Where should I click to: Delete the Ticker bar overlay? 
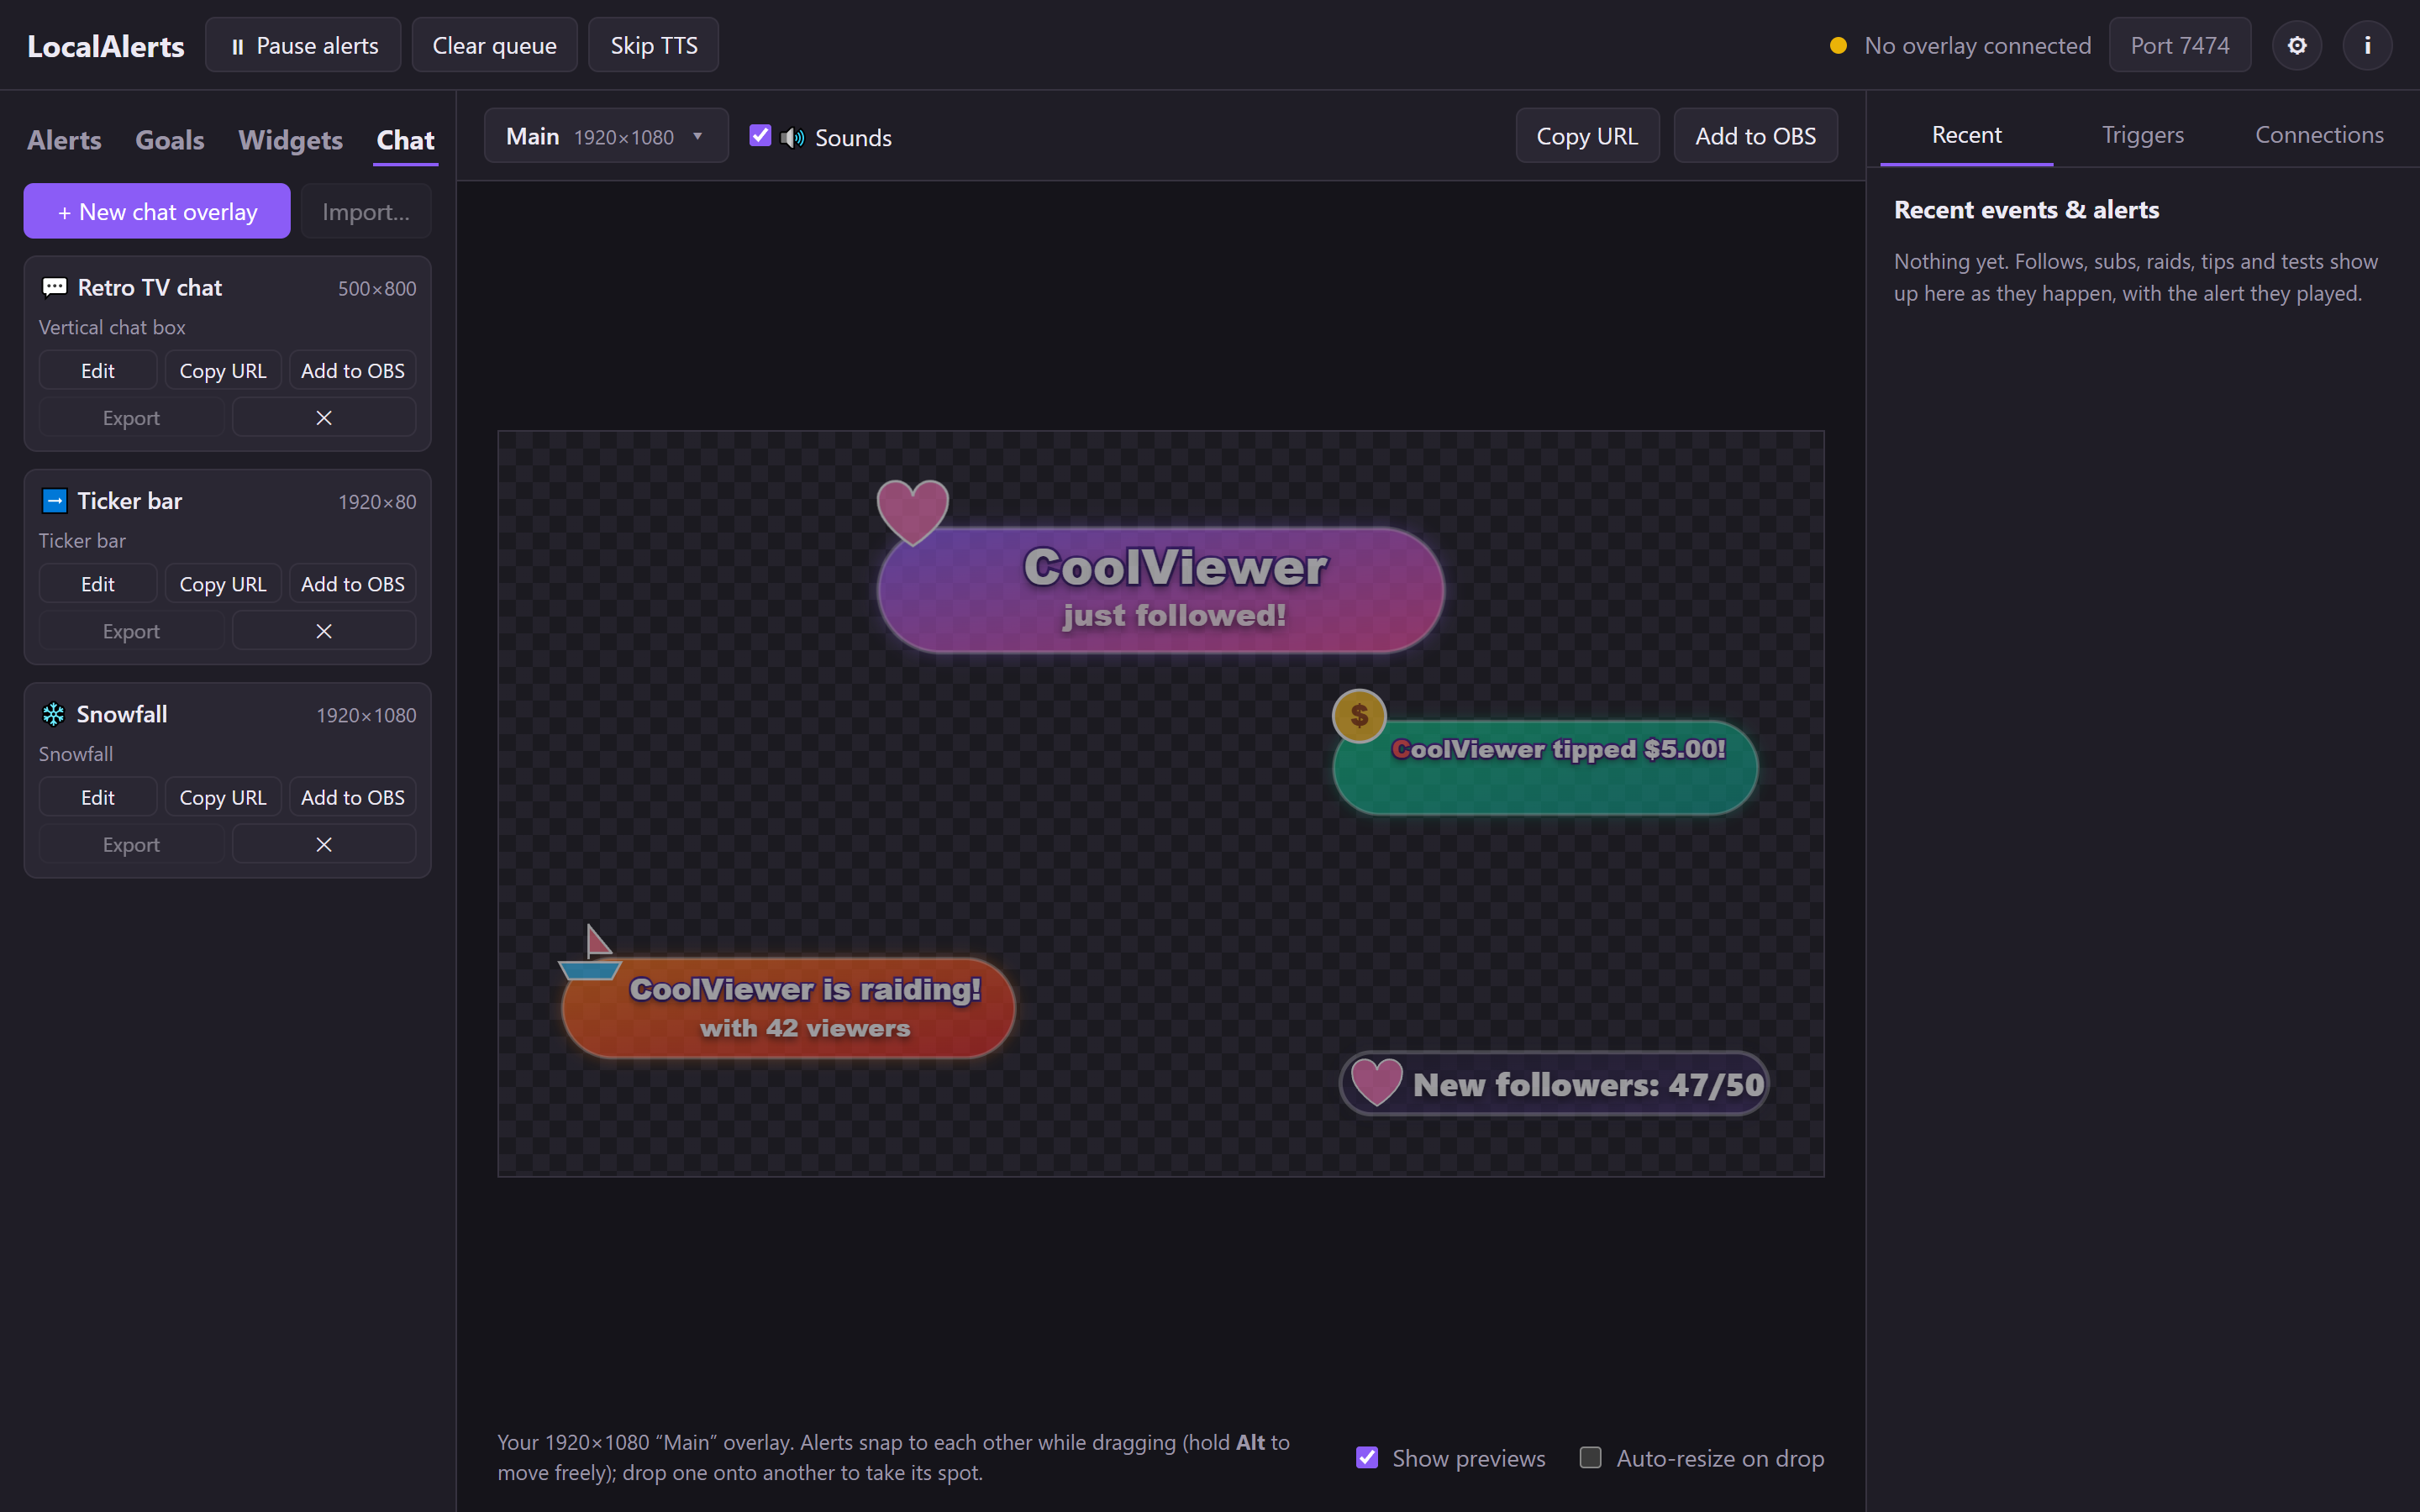[x=324, y=631]
